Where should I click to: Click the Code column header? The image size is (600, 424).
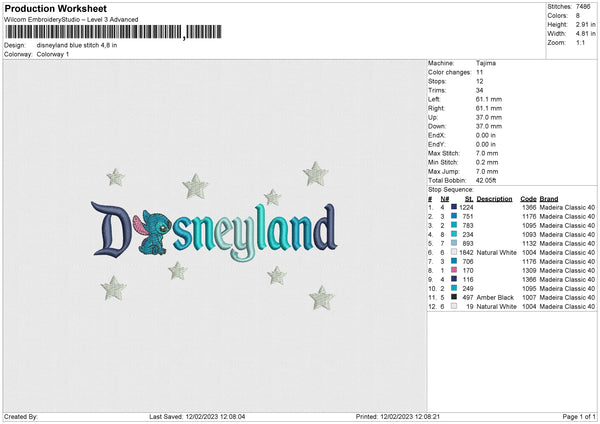point(528,199)
